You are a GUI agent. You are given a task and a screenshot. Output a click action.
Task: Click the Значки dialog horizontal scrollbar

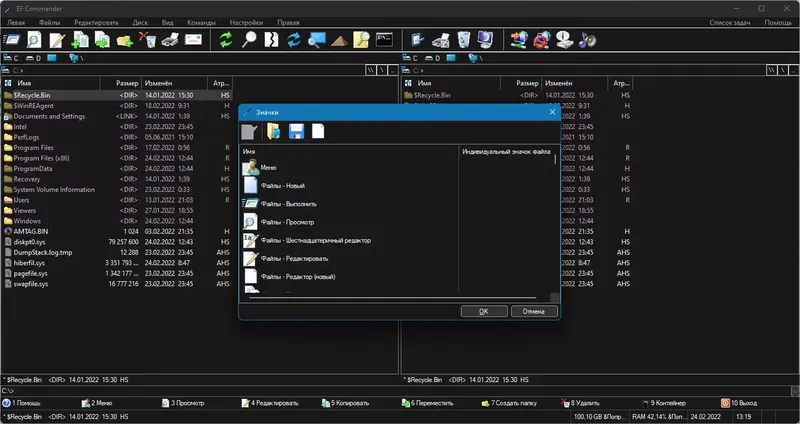click(393, 297)
